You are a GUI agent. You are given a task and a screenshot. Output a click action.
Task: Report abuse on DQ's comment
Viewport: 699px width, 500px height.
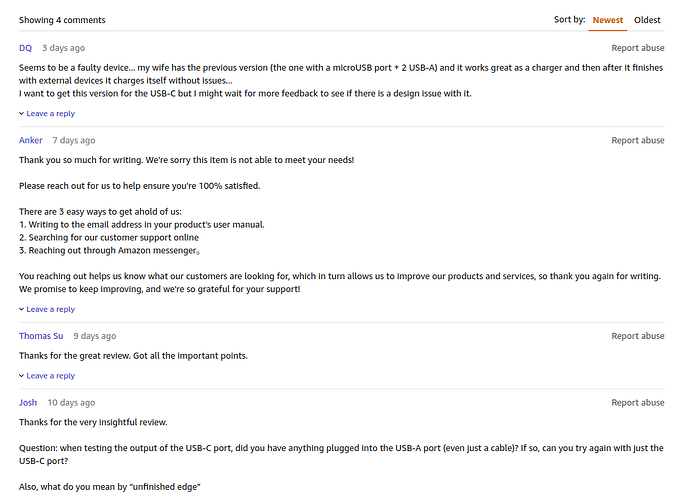tap(637, 48)
